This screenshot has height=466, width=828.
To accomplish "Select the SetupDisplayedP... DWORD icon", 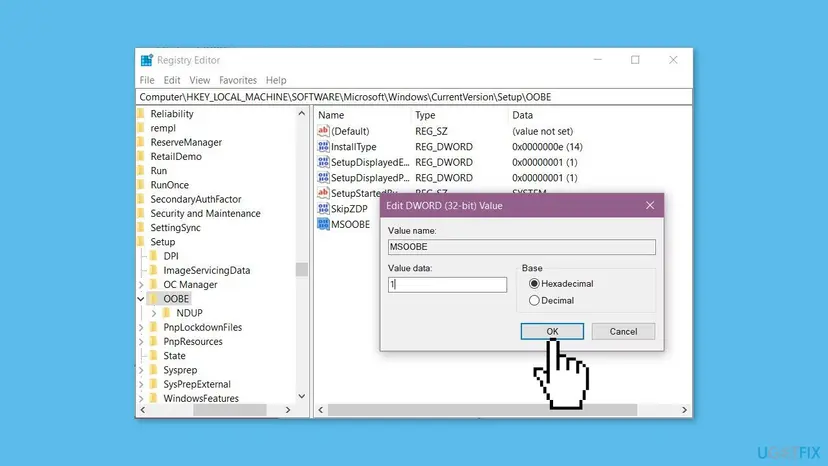I will tap(323, 178).
